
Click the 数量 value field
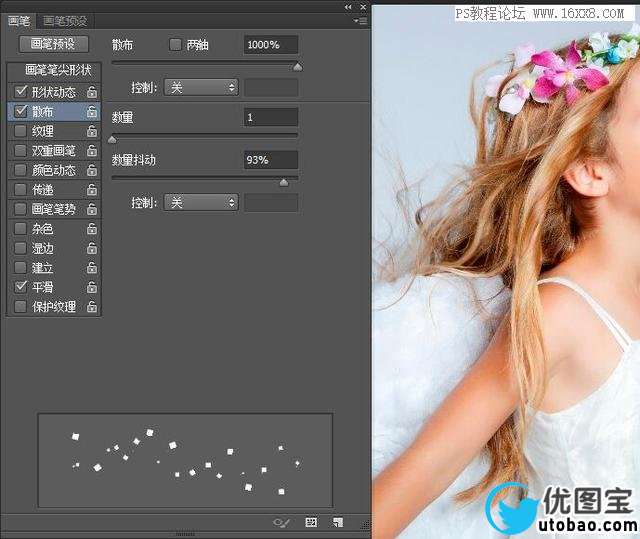(x=271, y=118)
